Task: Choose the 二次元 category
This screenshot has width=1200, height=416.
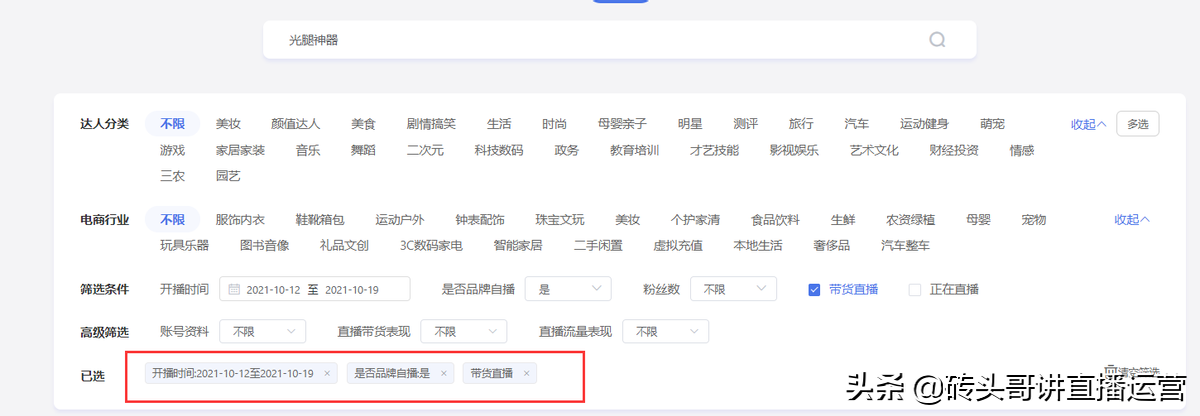Action: point(425,150)
